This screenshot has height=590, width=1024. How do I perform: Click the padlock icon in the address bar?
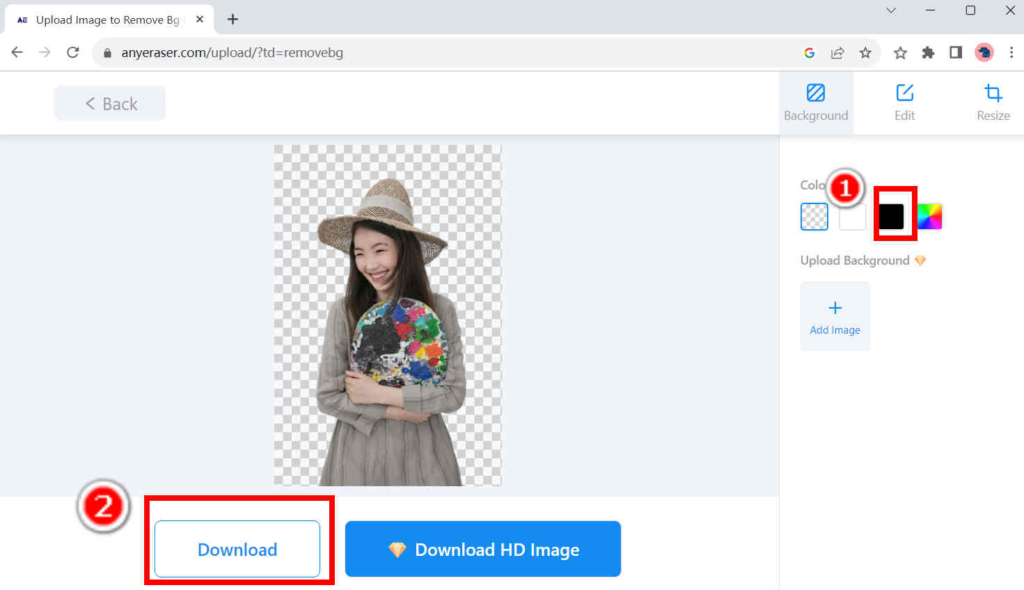pos(106,52)
